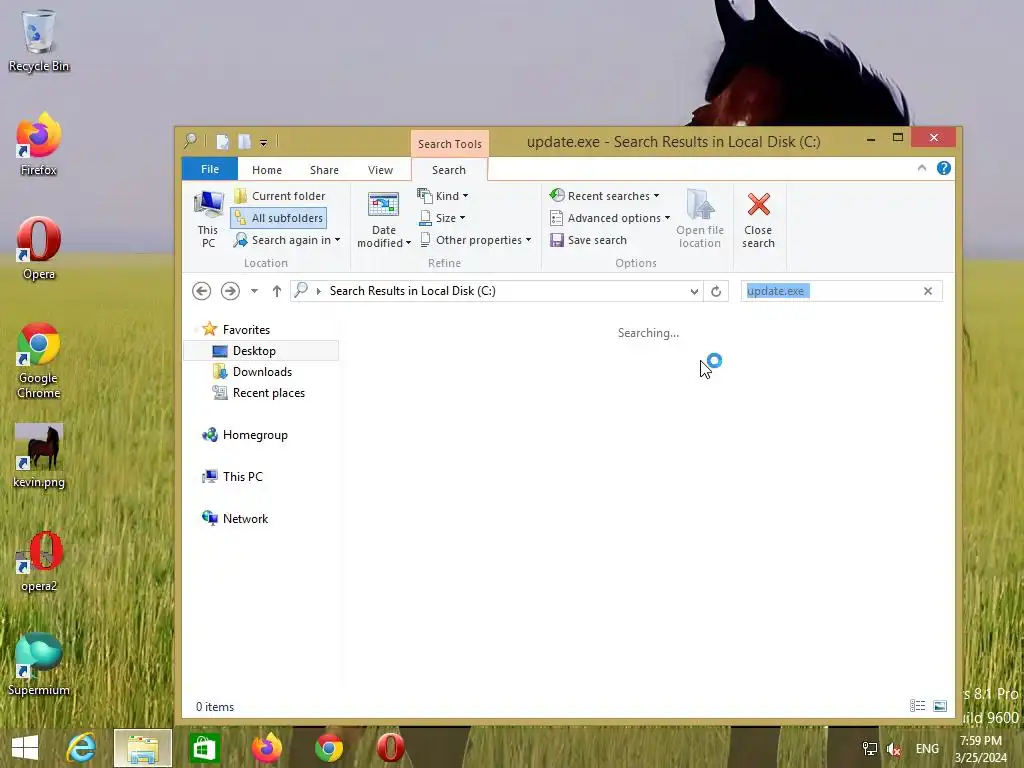Open the Recycle Bin desktop icon
Image resolution: width=1024 pixels, height=768 pixels.
(39, 40)
